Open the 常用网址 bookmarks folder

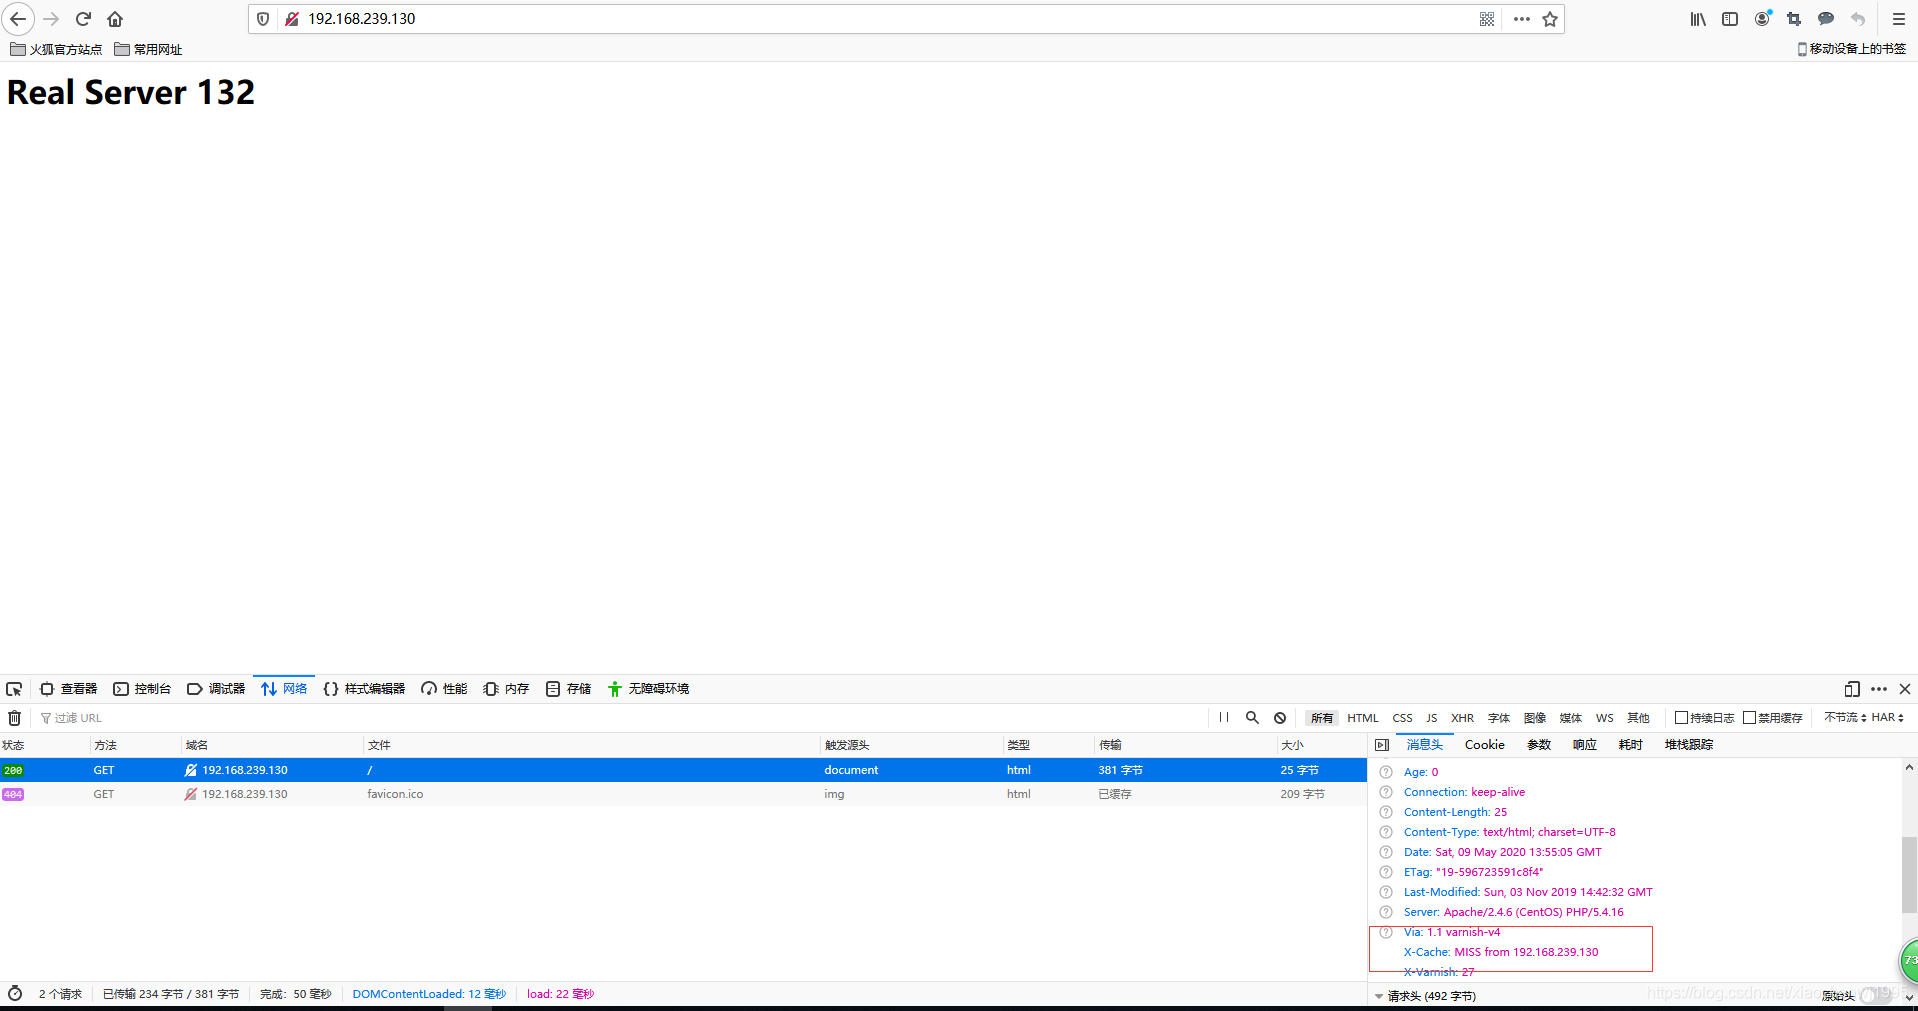[x=148, y=49]
